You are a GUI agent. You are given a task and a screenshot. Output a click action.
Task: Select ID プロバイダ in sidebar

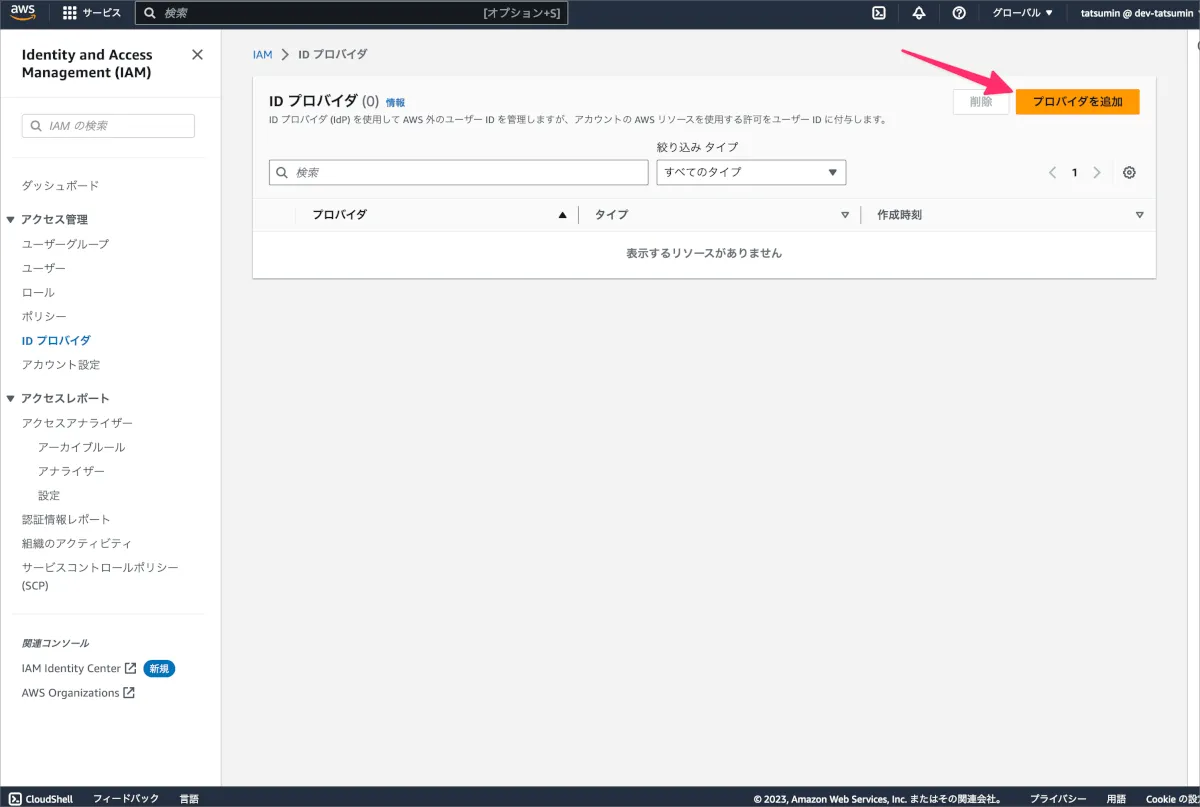pos(56,340)
